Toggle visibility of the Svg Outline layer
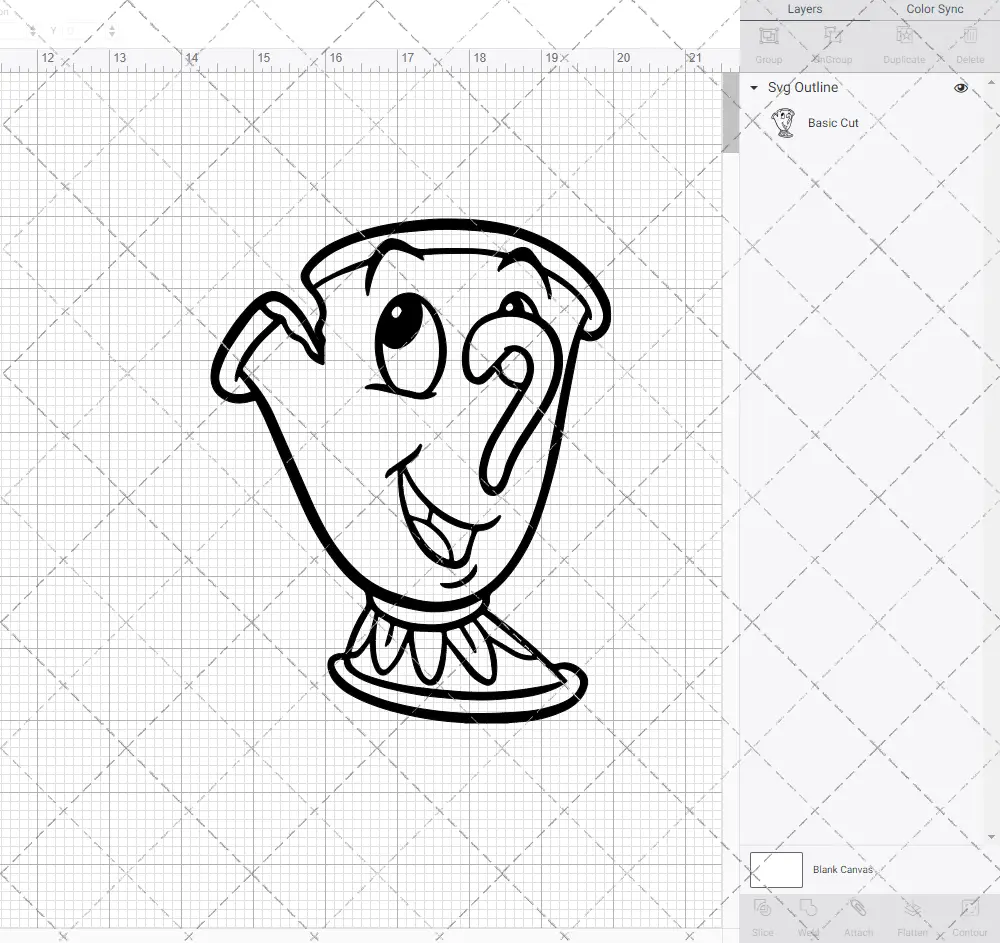This screenshot has width=1000, height=943. [960, 88]
